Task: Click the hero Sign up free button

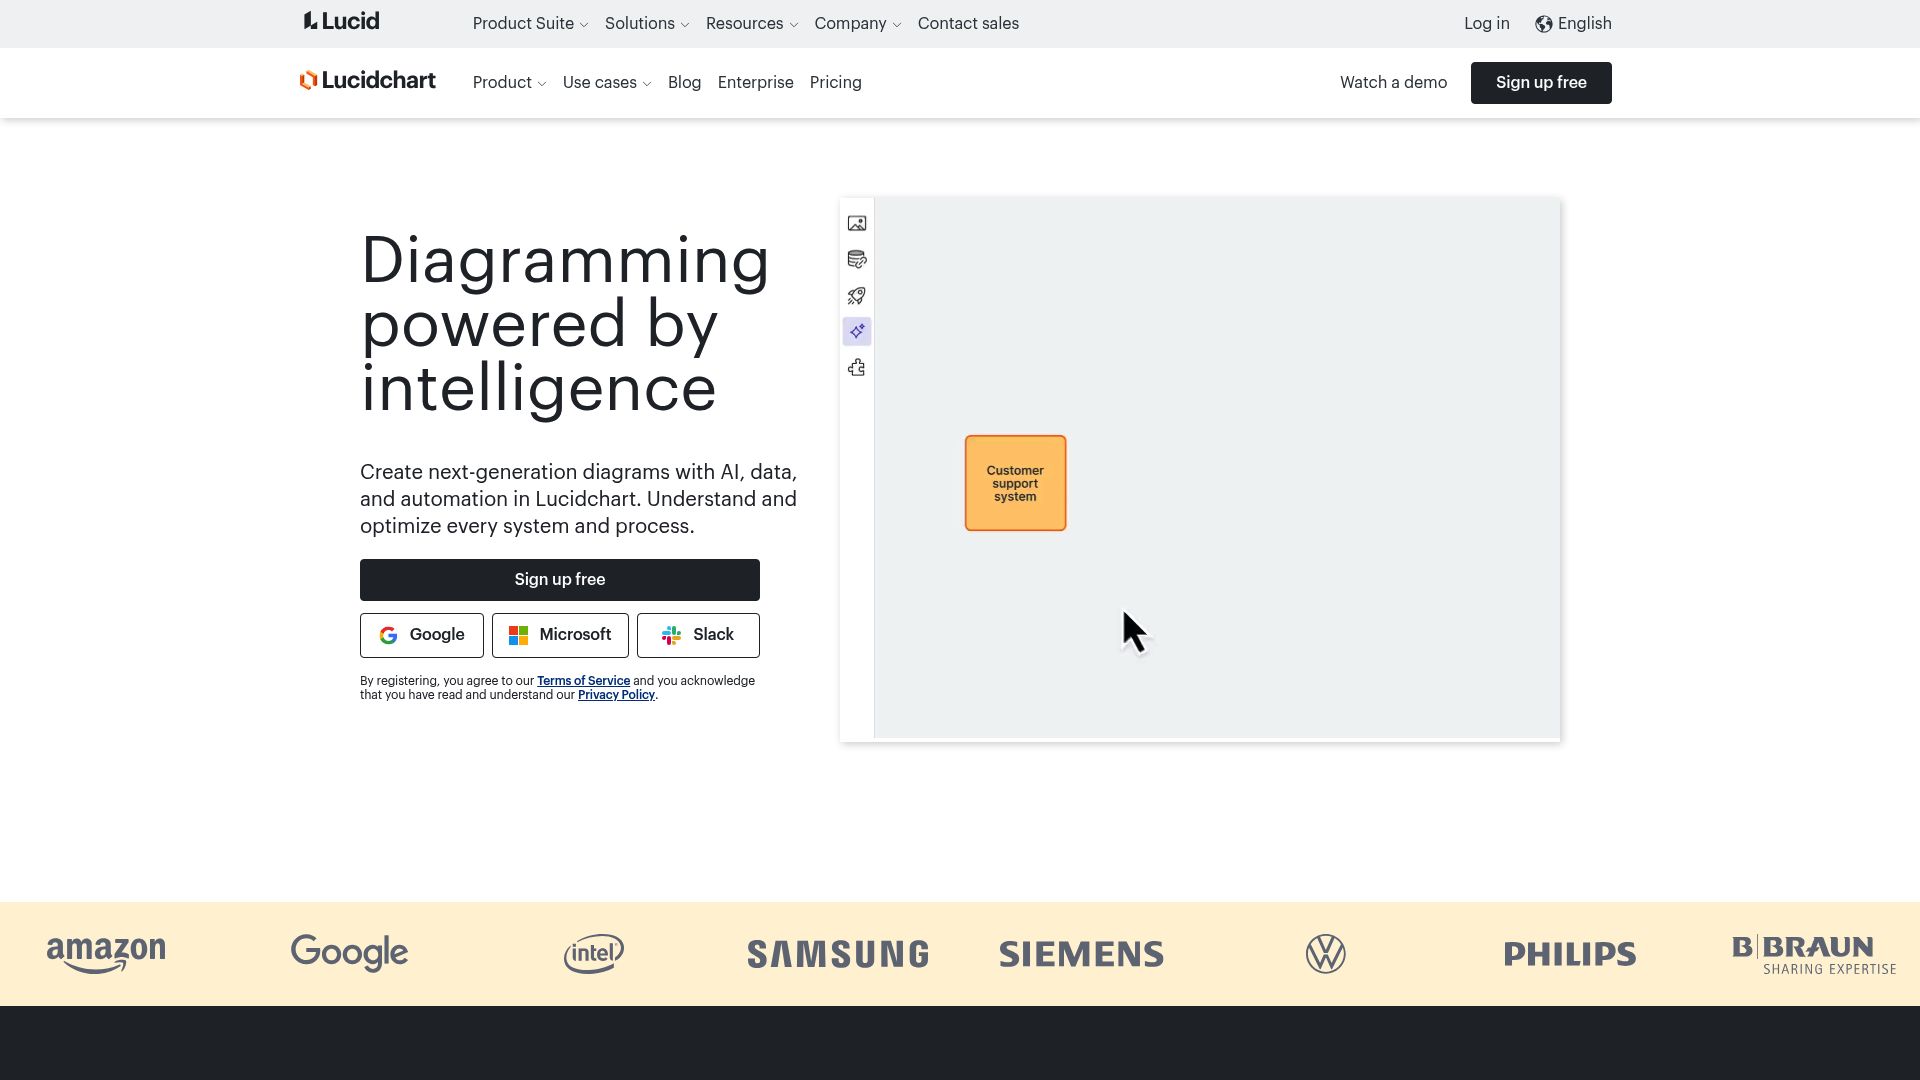Action: (560, 579)
